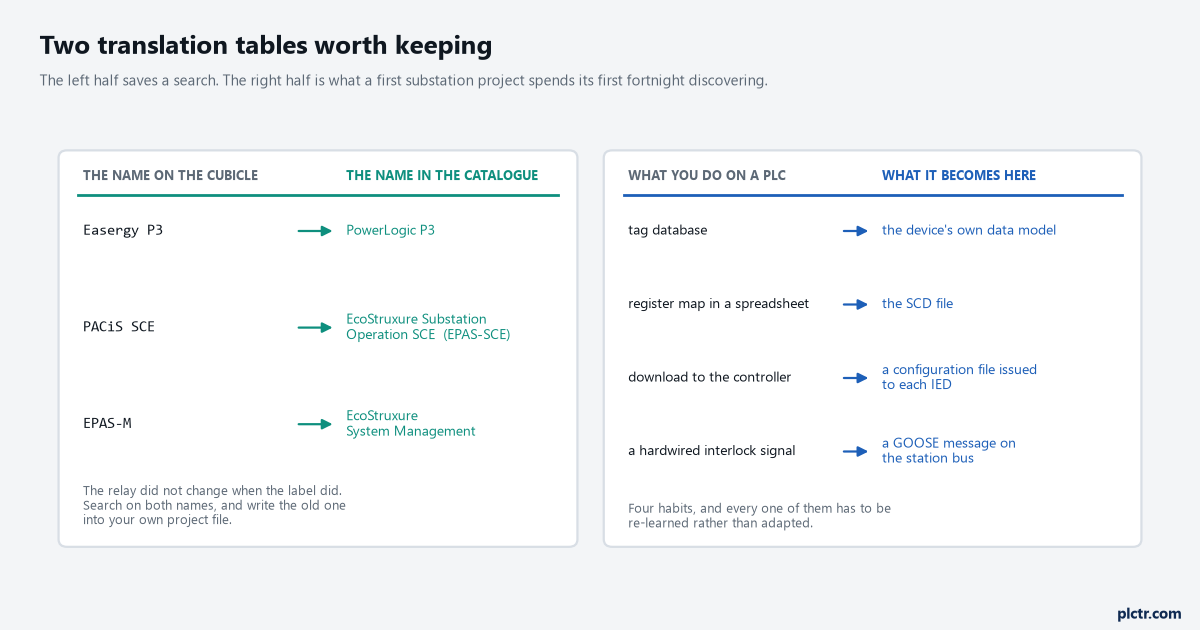Select 'the SCD file' text

pos(918,304)
